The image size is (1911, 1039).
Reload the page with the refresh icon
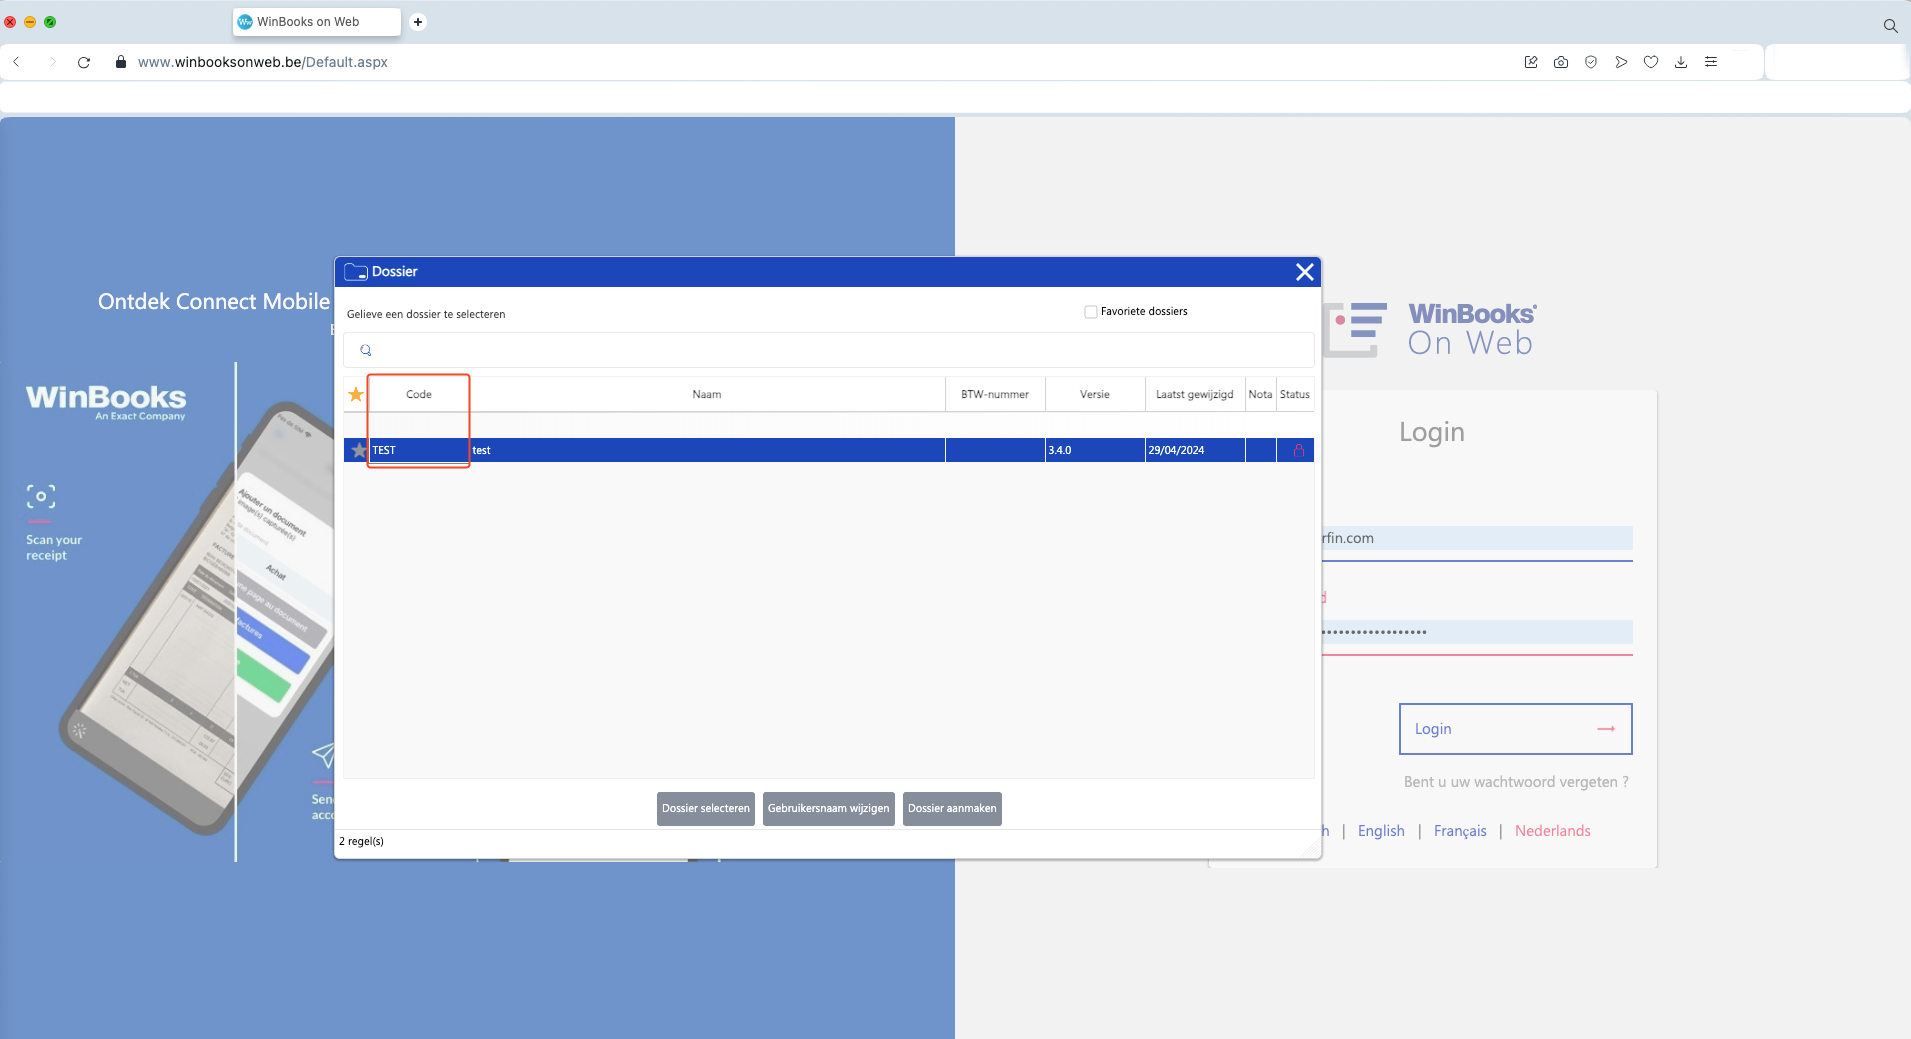tap(84, 62)
